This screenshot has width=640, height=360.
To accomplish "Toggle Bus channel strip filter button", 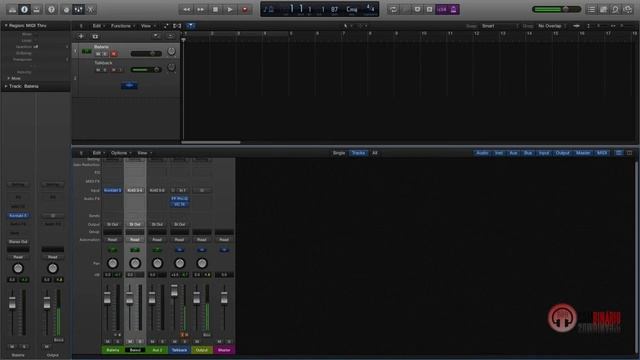I will pos(528,153).
